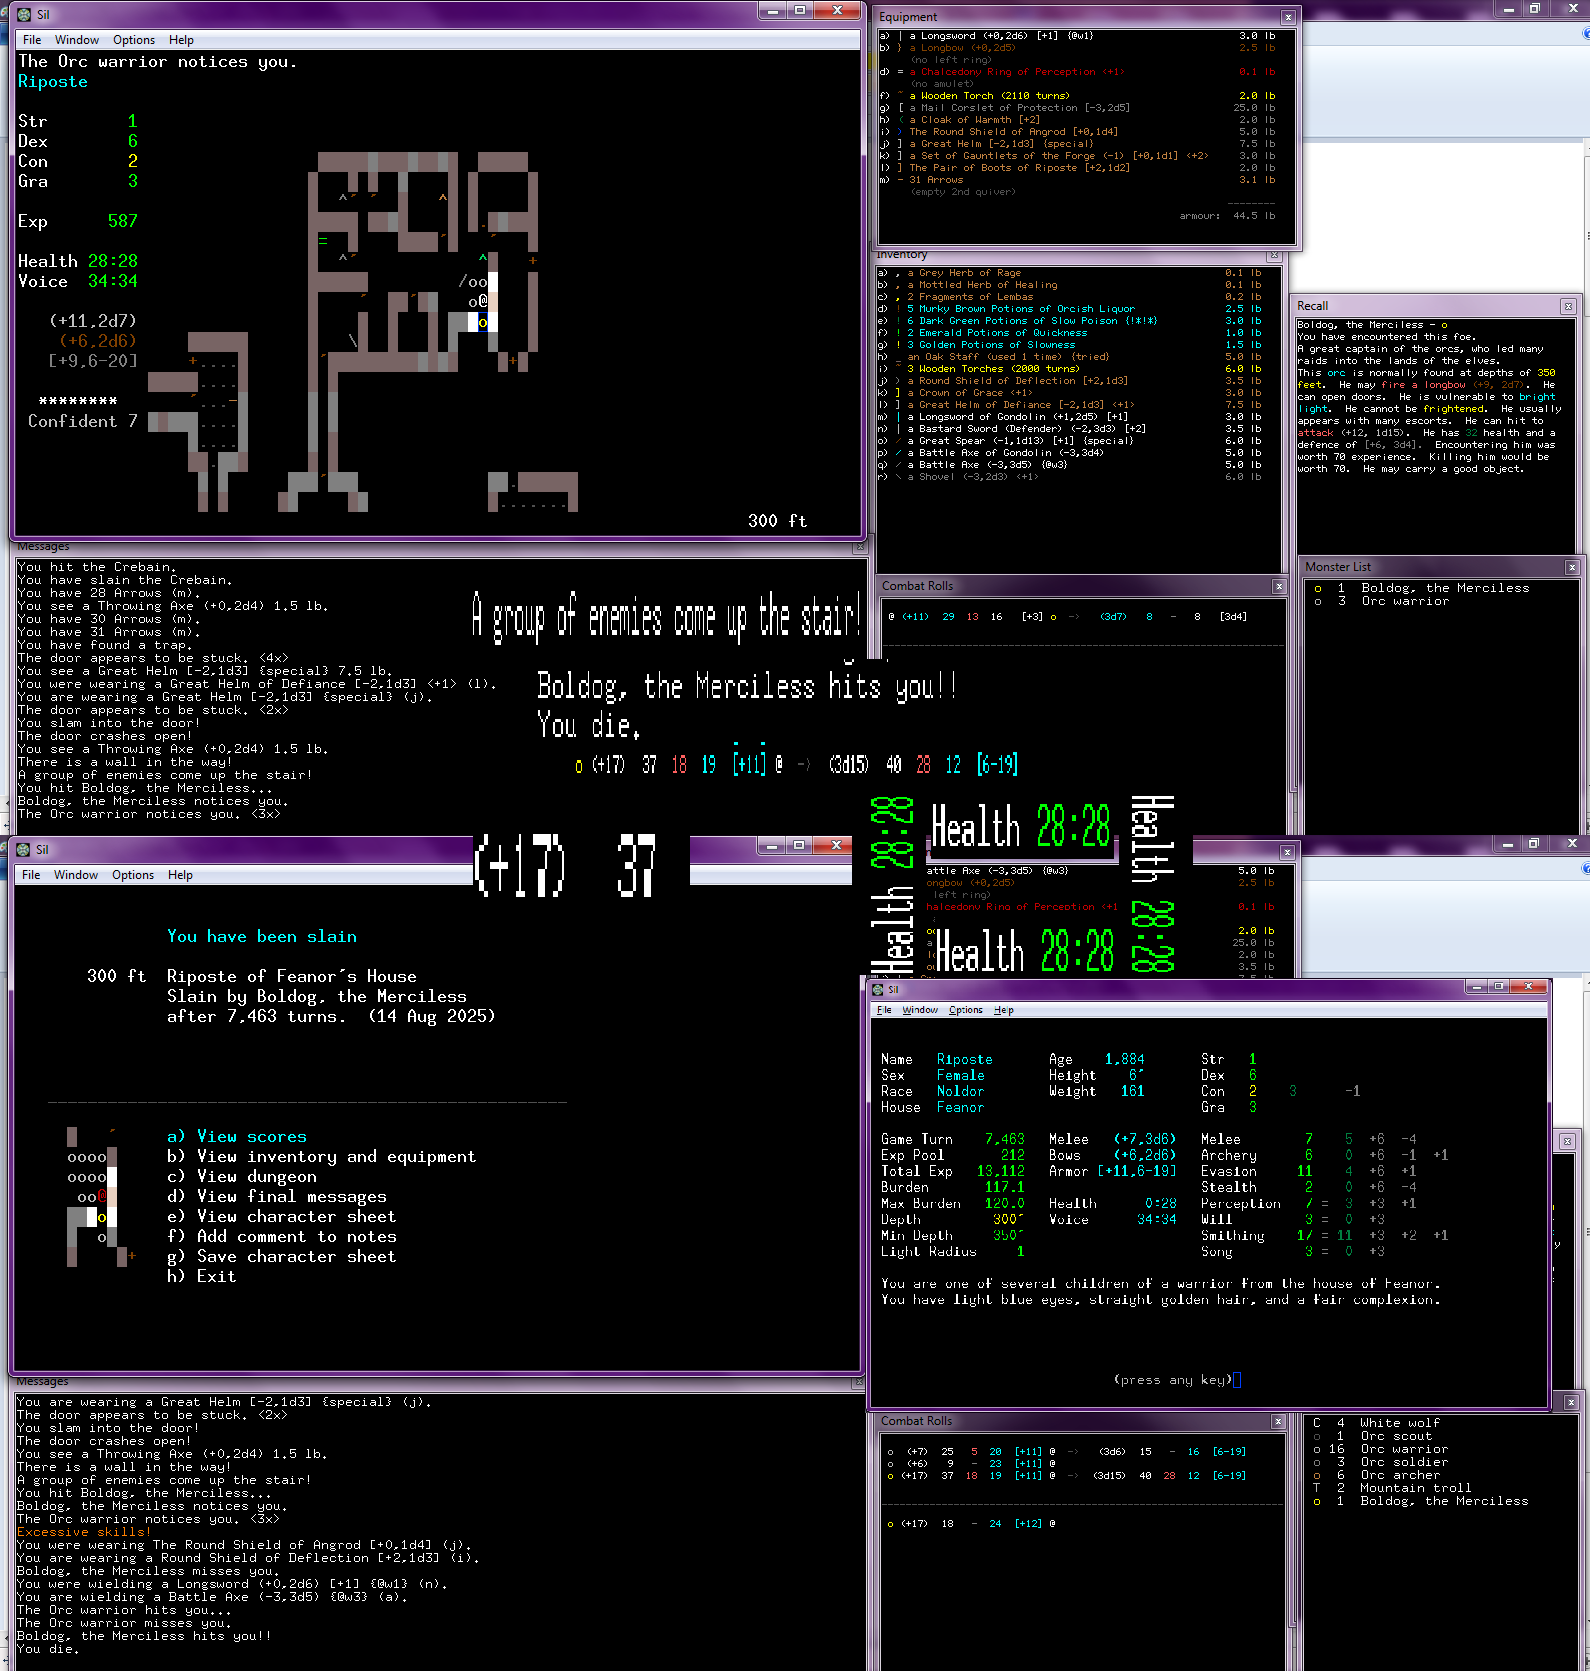Select 'e) View character sheet' option
Screen dimensions: 1590x1671
coord(282,1216)
